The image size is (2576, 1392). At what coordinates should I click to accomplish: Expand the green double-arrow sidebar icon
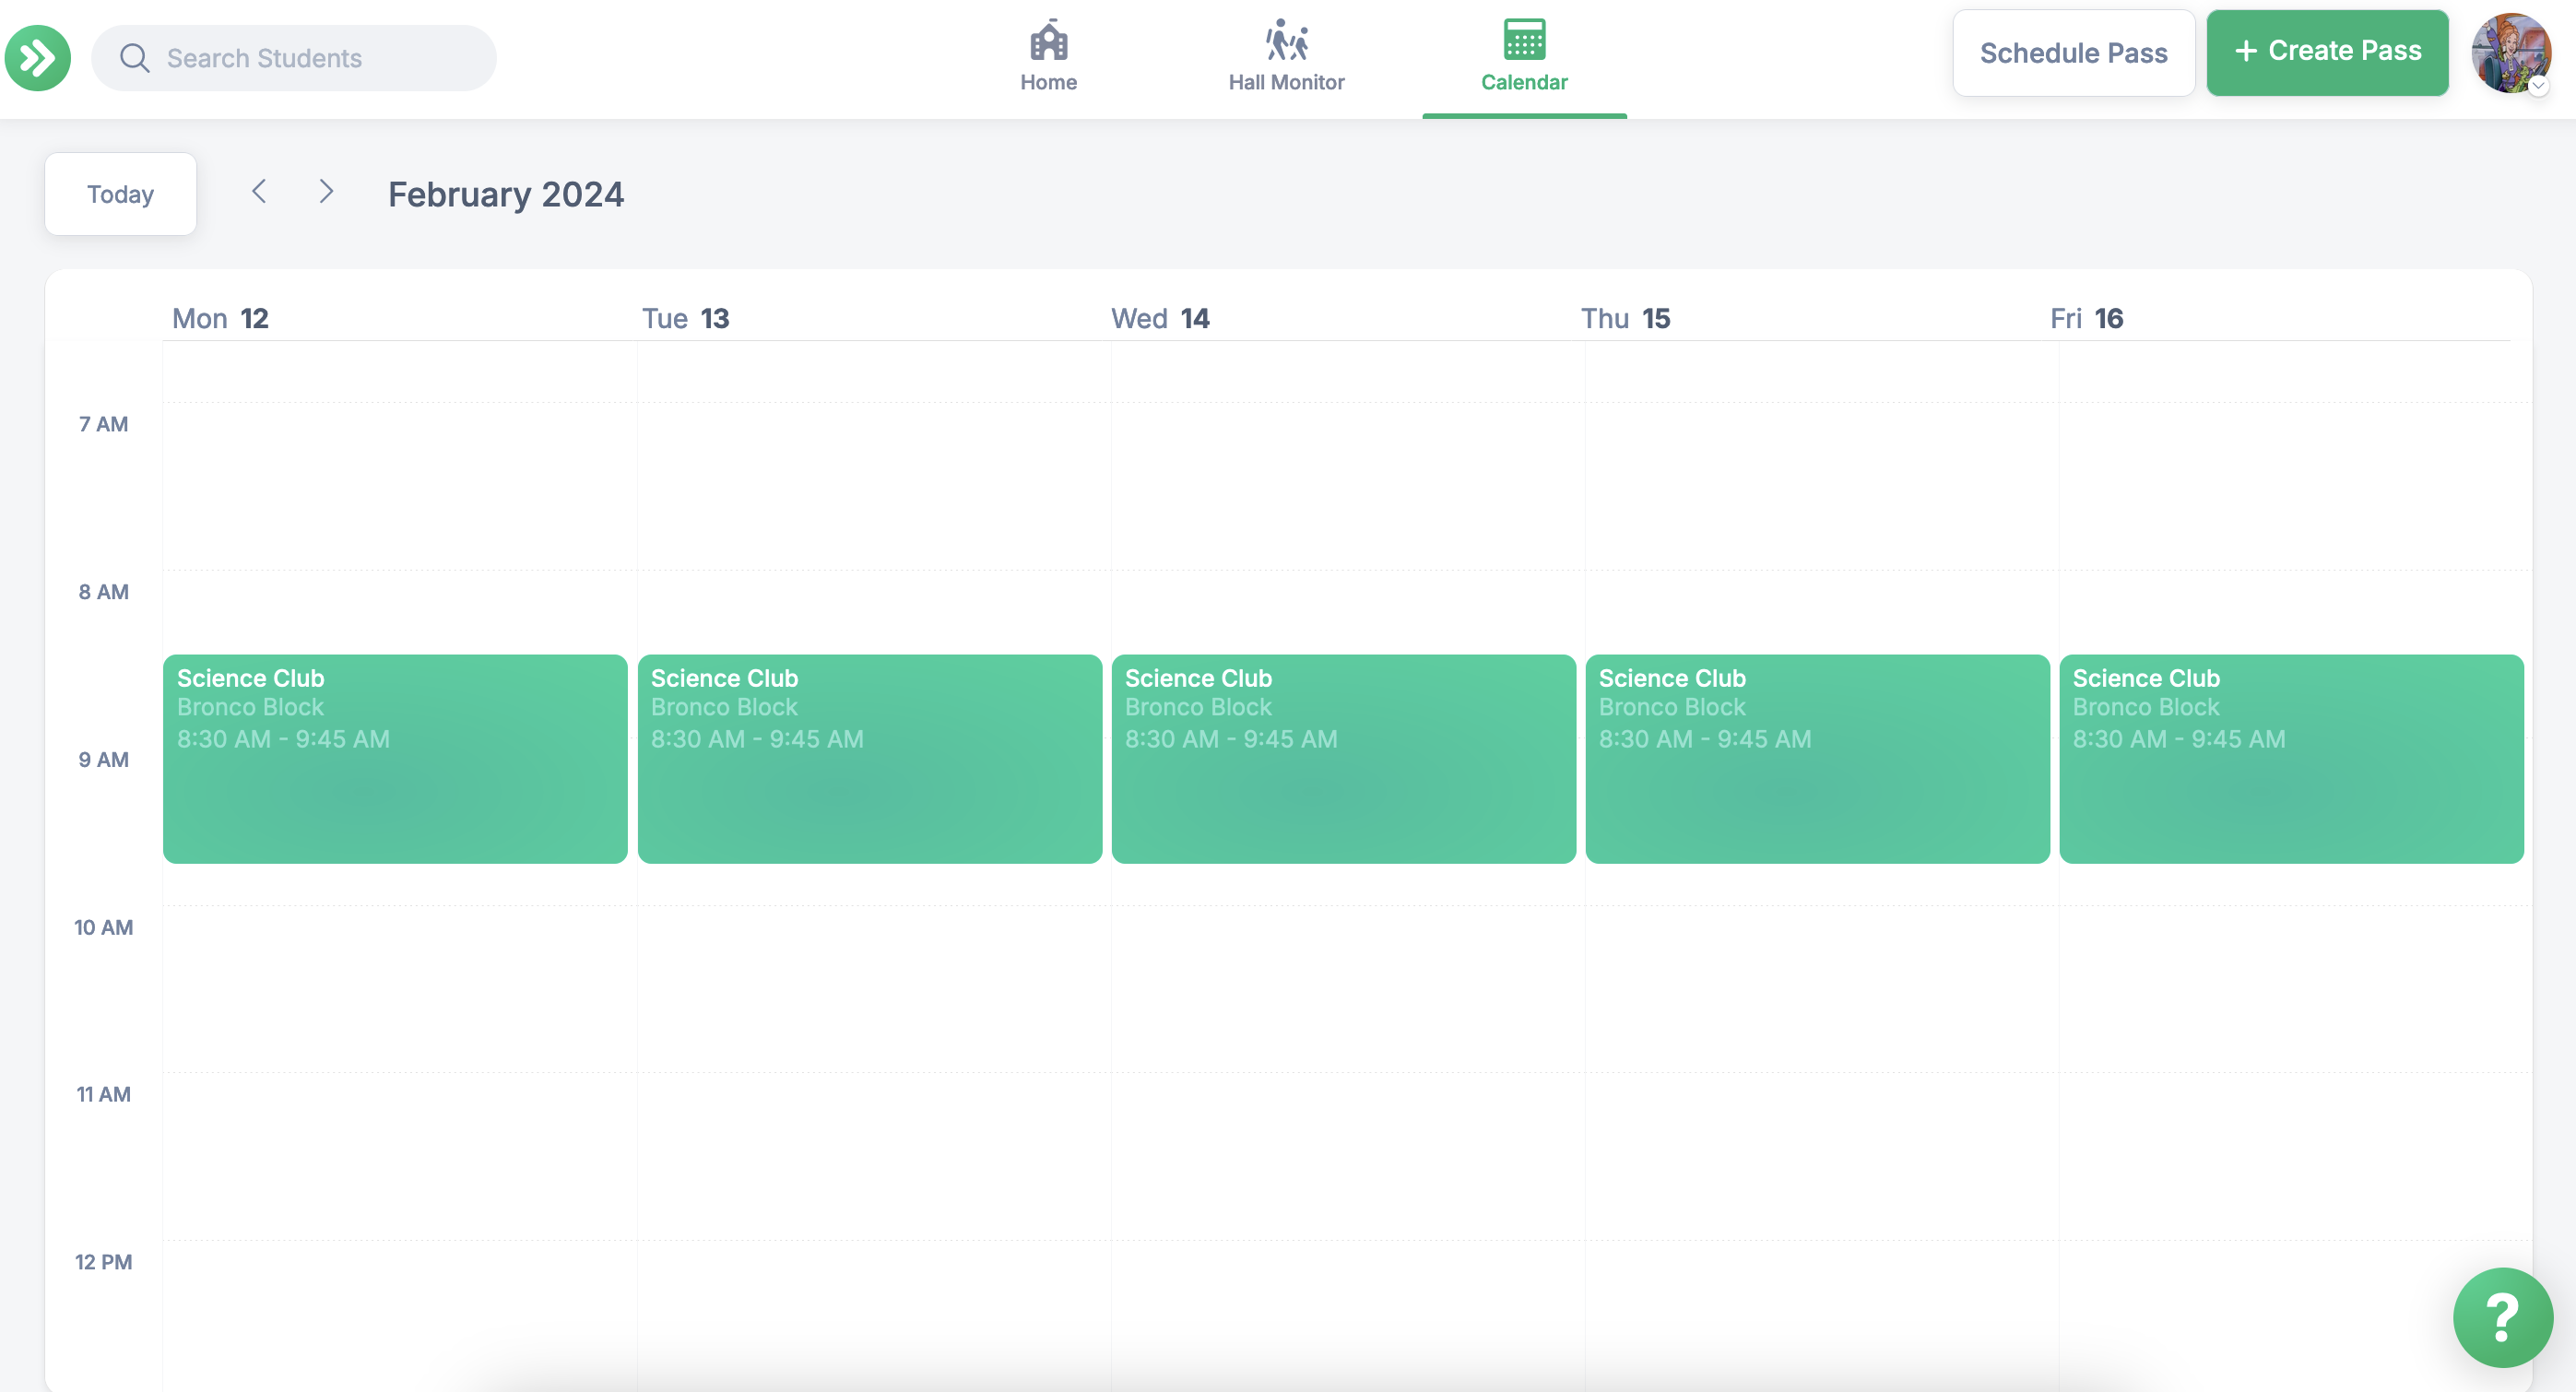37,58
